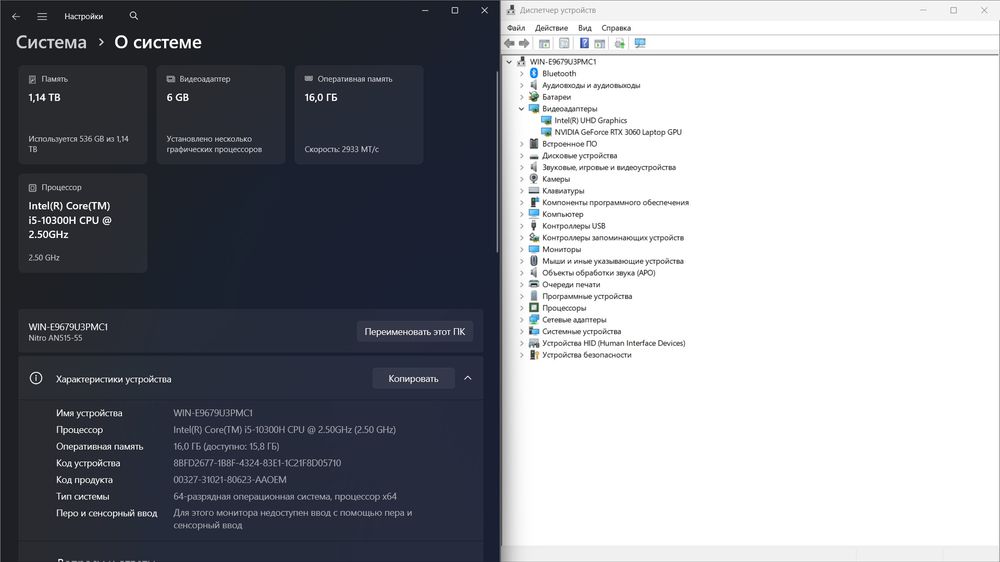Viewport: 1000px width, 562px height.
Task: Click the webcam icon next to Камеры
Action: pyautogui.click(x=534, y=179)
